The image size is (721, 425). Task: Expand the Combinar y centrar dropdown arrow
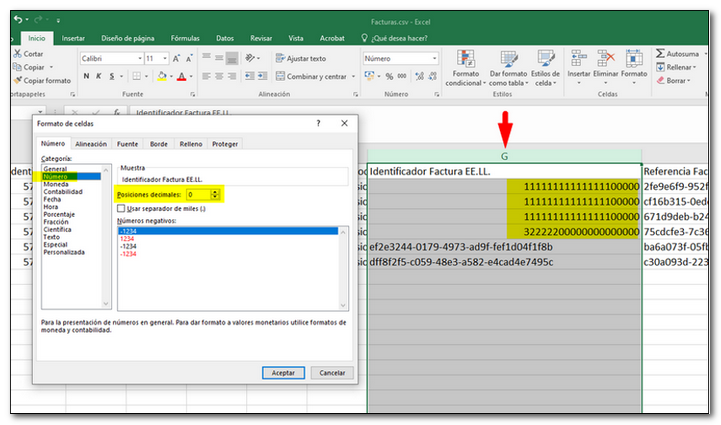pos(353,77)
